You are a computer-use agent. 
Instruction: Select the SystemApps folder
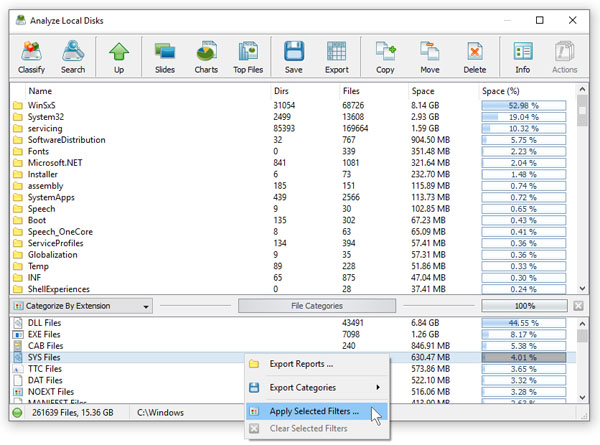[x=293, y=197]
